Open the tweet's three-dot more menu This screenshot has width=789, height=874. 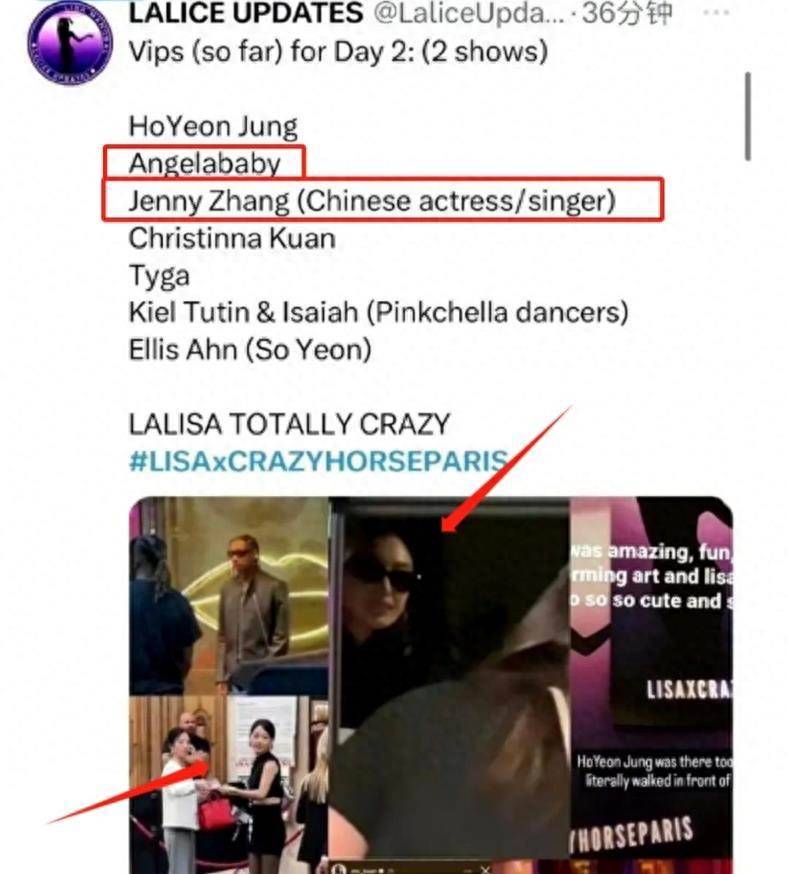[717, 13]
